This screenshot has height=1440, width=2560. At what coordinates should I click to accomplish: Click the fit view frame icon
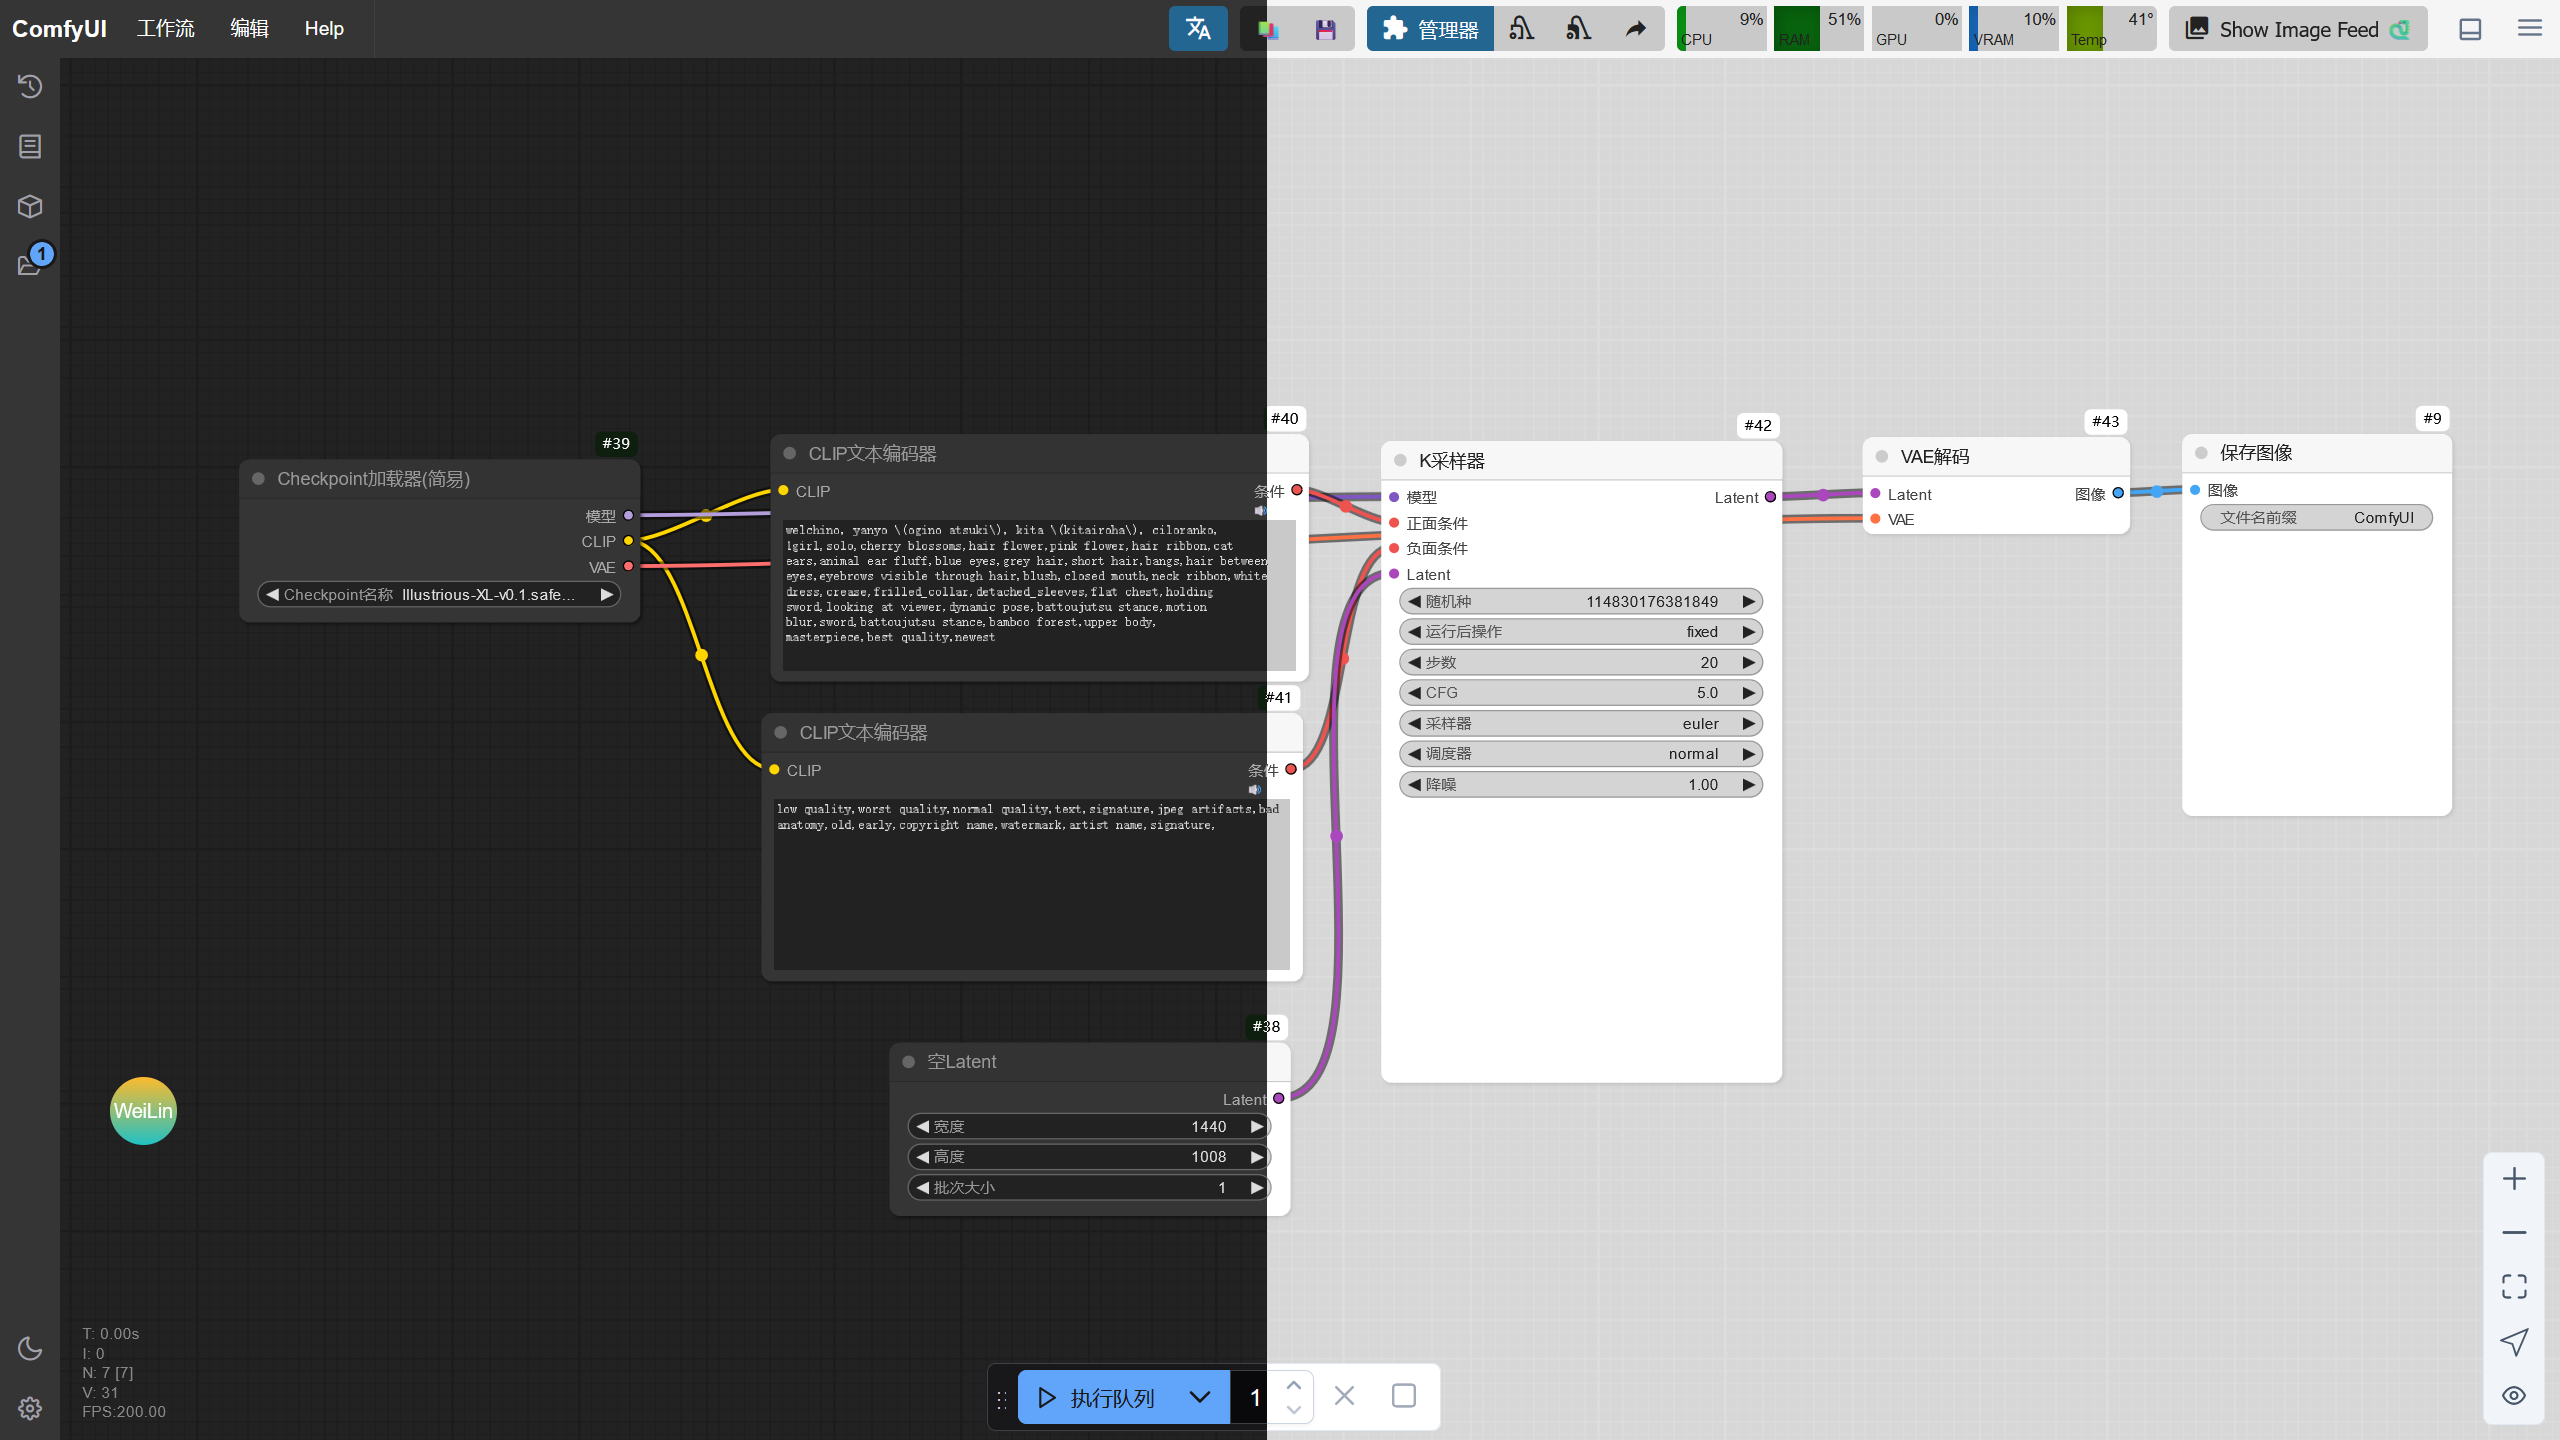coord(2513,1286)
